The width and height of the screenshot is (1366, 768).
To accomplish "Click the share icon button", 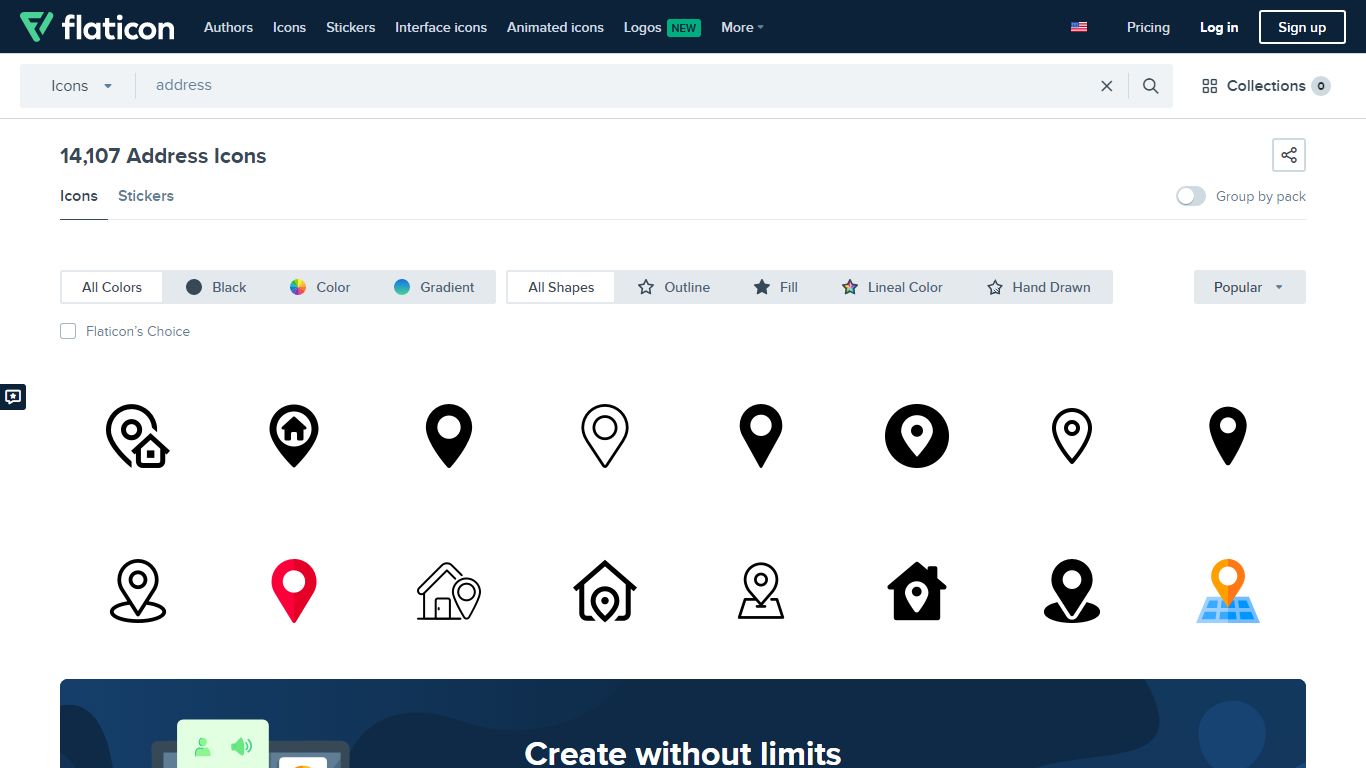I will 1289,155.
